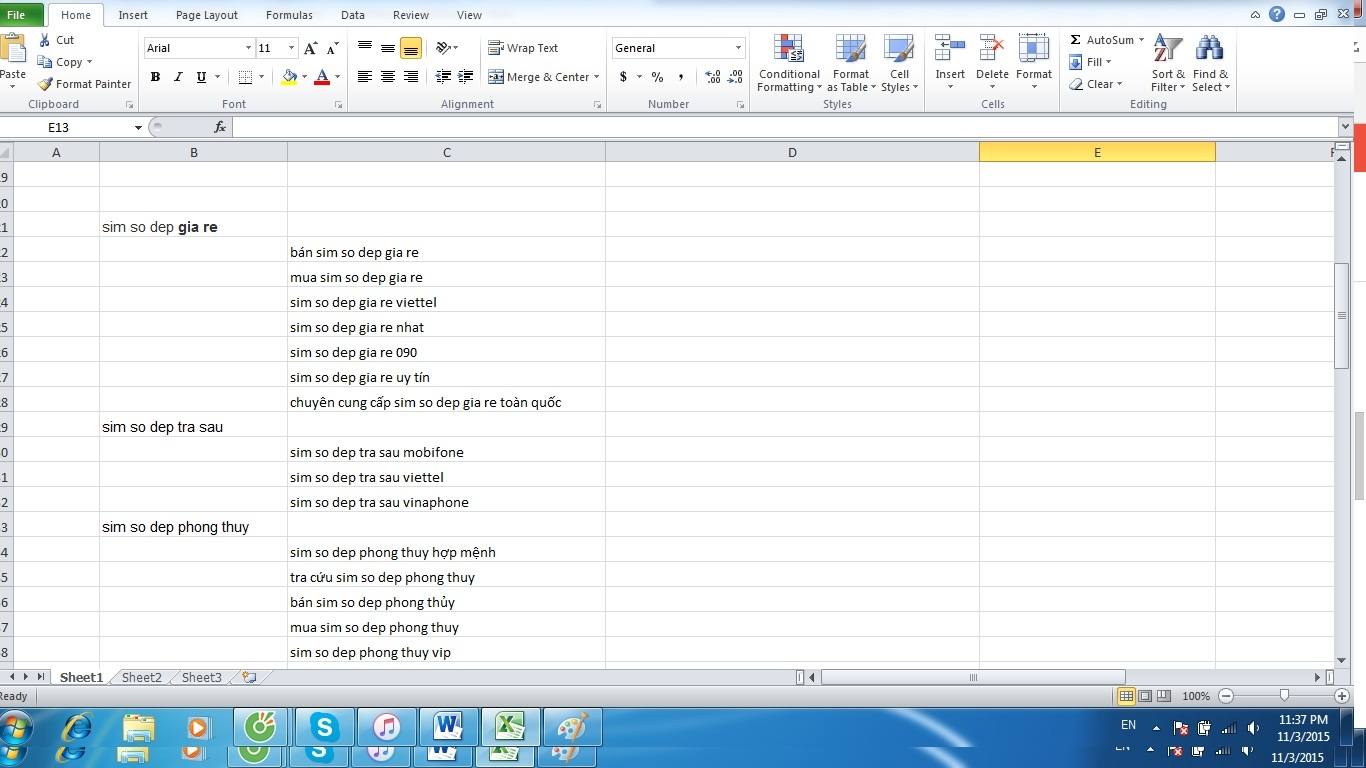Screen dimensions: 1366x768
Task: Switch to Insert tab
Action: [x=133, y=15]
